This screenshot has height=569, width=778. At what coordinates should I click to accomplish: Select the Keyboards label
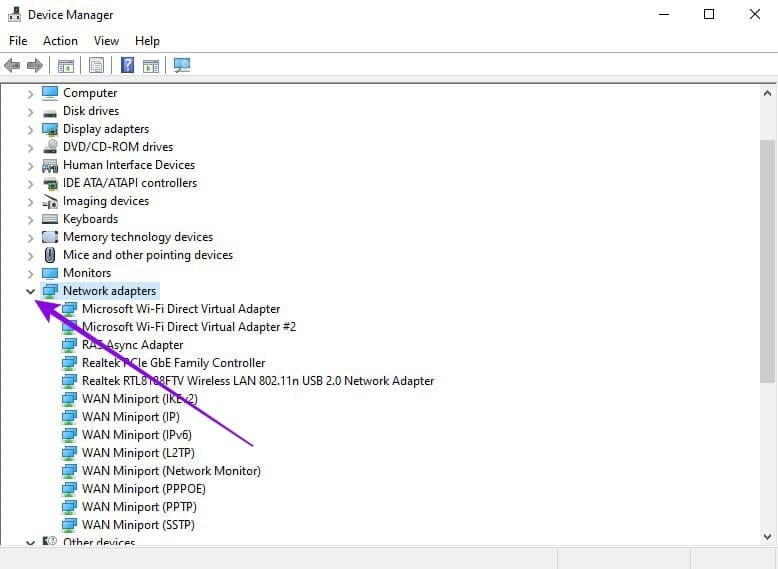[x=90, y=219]
